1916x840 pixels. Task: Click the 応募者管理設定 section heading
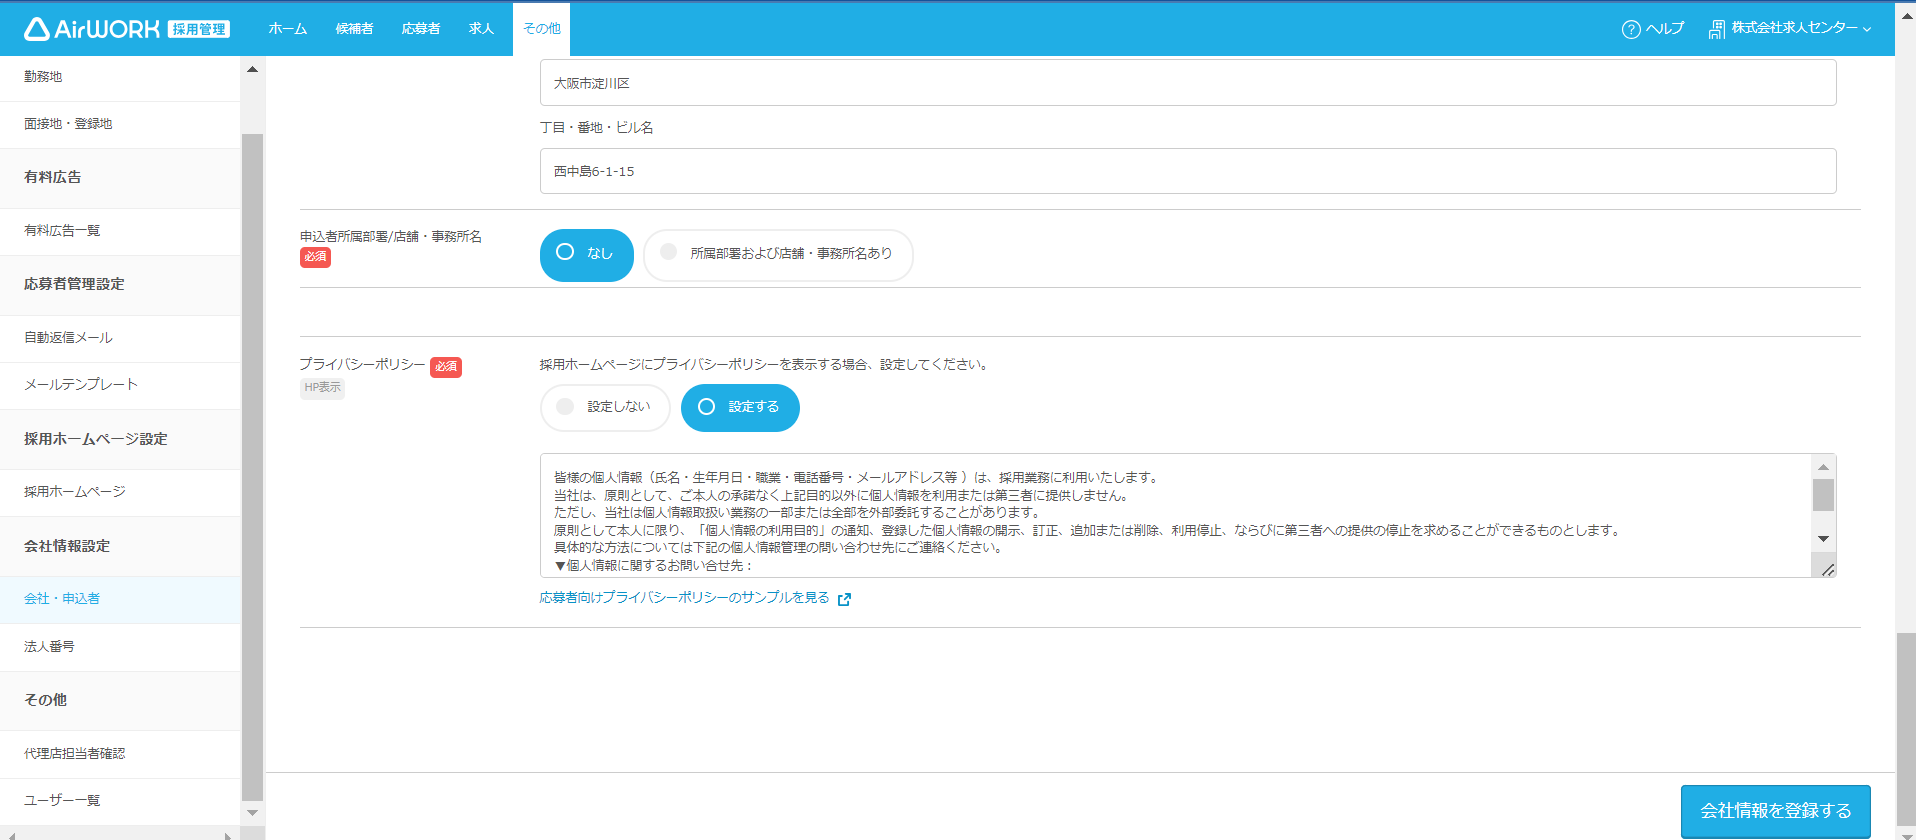point(74,284)
